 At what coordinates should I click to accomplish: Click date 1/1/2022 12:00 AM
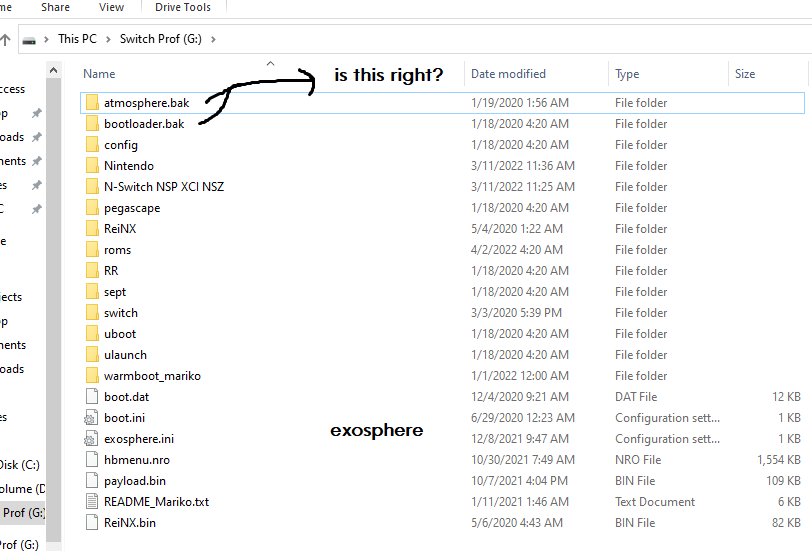point(520,375)
